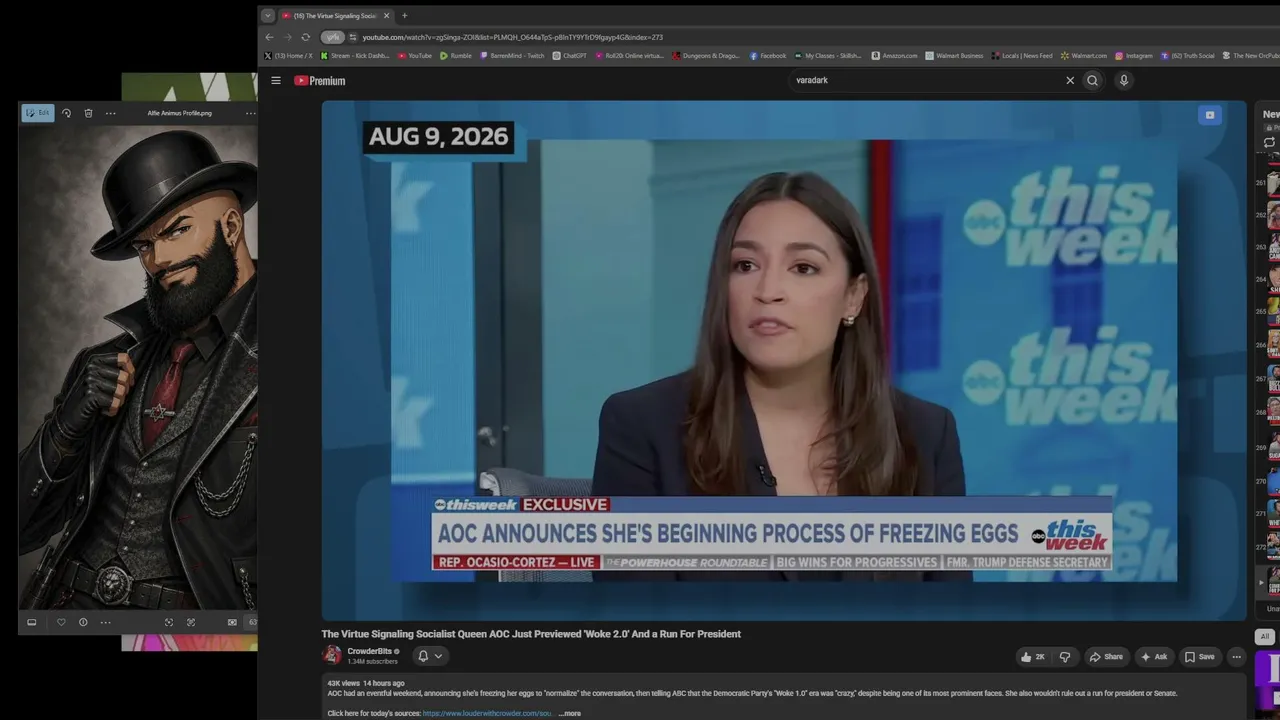Open the Roll20 Online virtual bookmark
1280x720 pixels.
click(629, 56)
